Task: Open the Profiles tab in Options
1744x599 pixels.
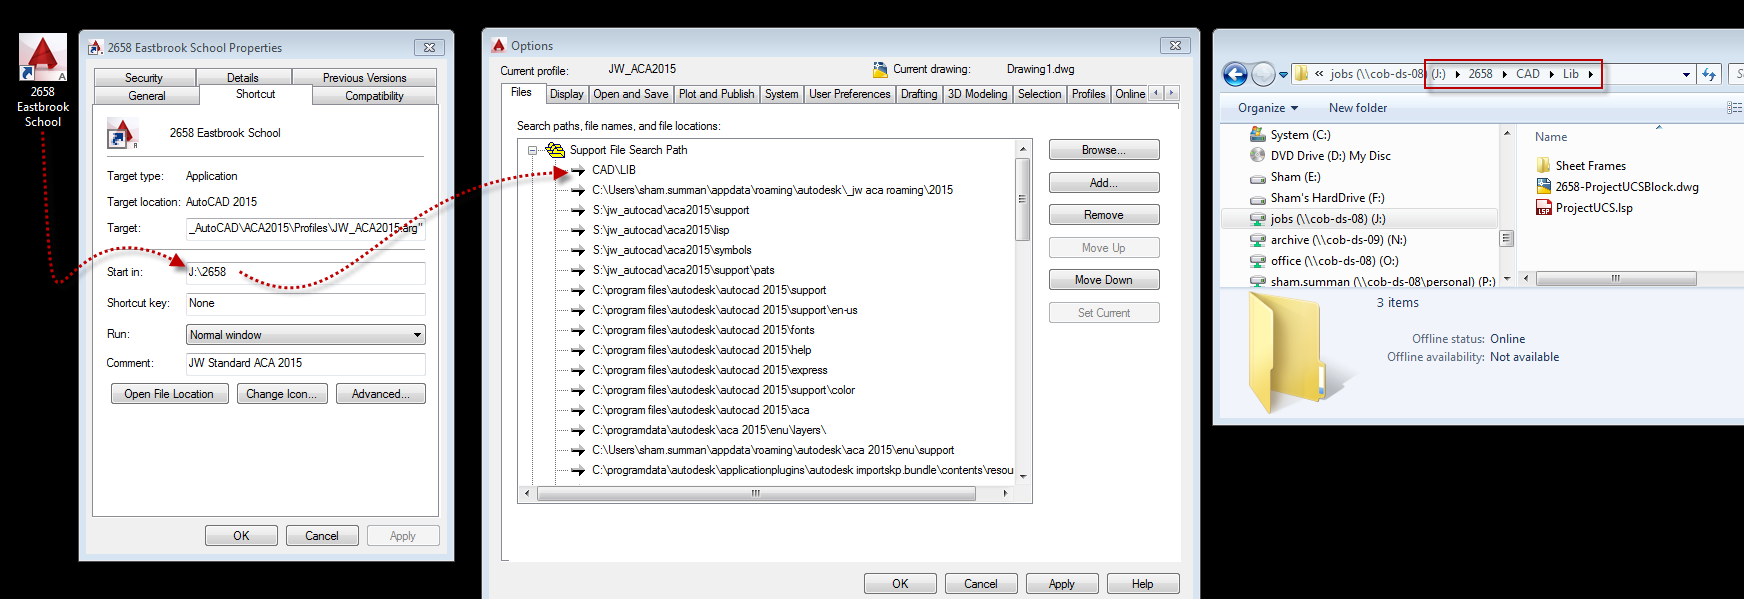Action: pyautogui.click(x=1088, y=94)
